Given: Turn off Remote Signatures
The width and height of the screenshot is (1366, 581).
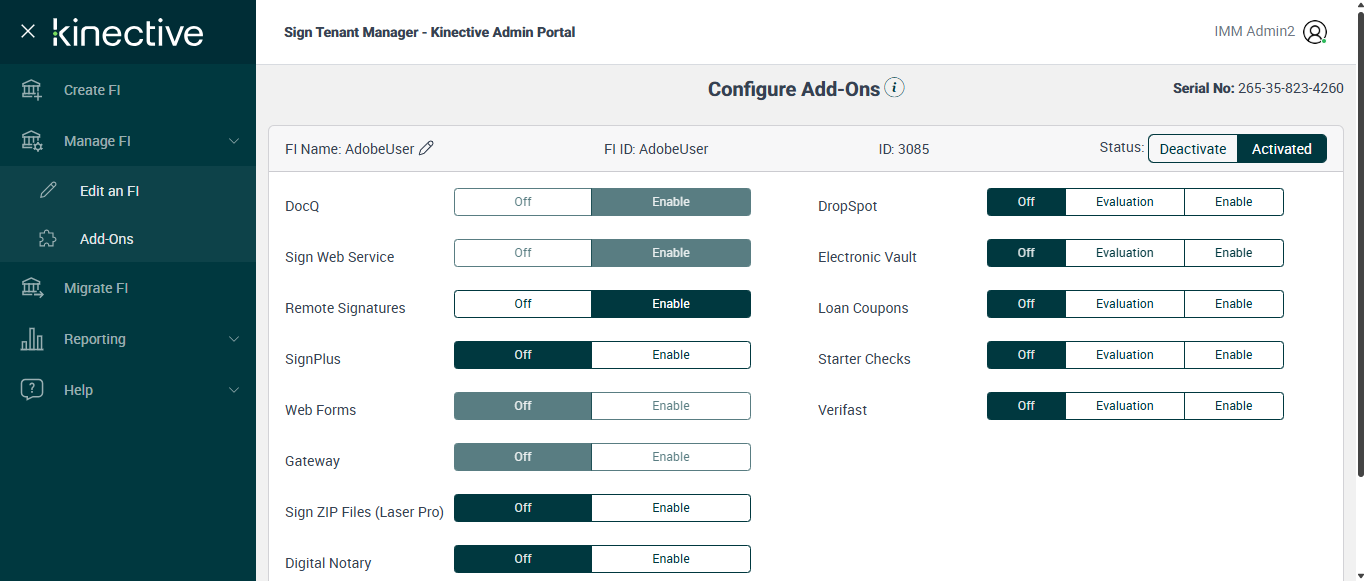Looking at the screenshot, I should (523, 304).
